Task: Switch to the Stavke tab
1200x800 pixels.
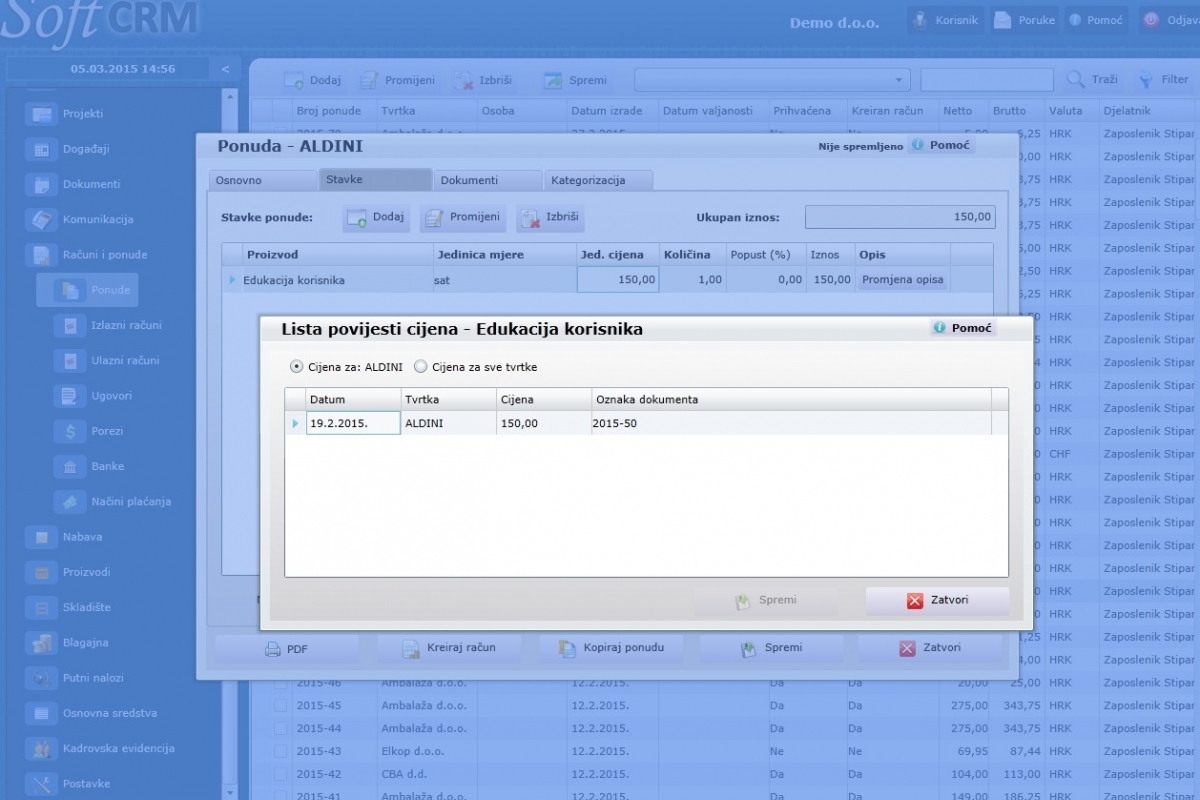Action: 376,180
